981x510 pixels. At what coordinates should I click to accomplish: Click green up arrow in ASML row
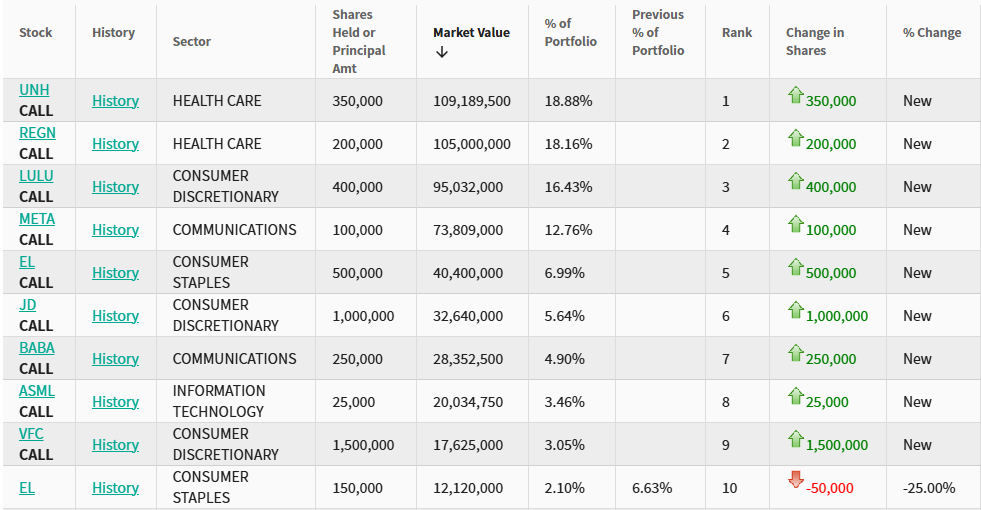coord(796,397)
